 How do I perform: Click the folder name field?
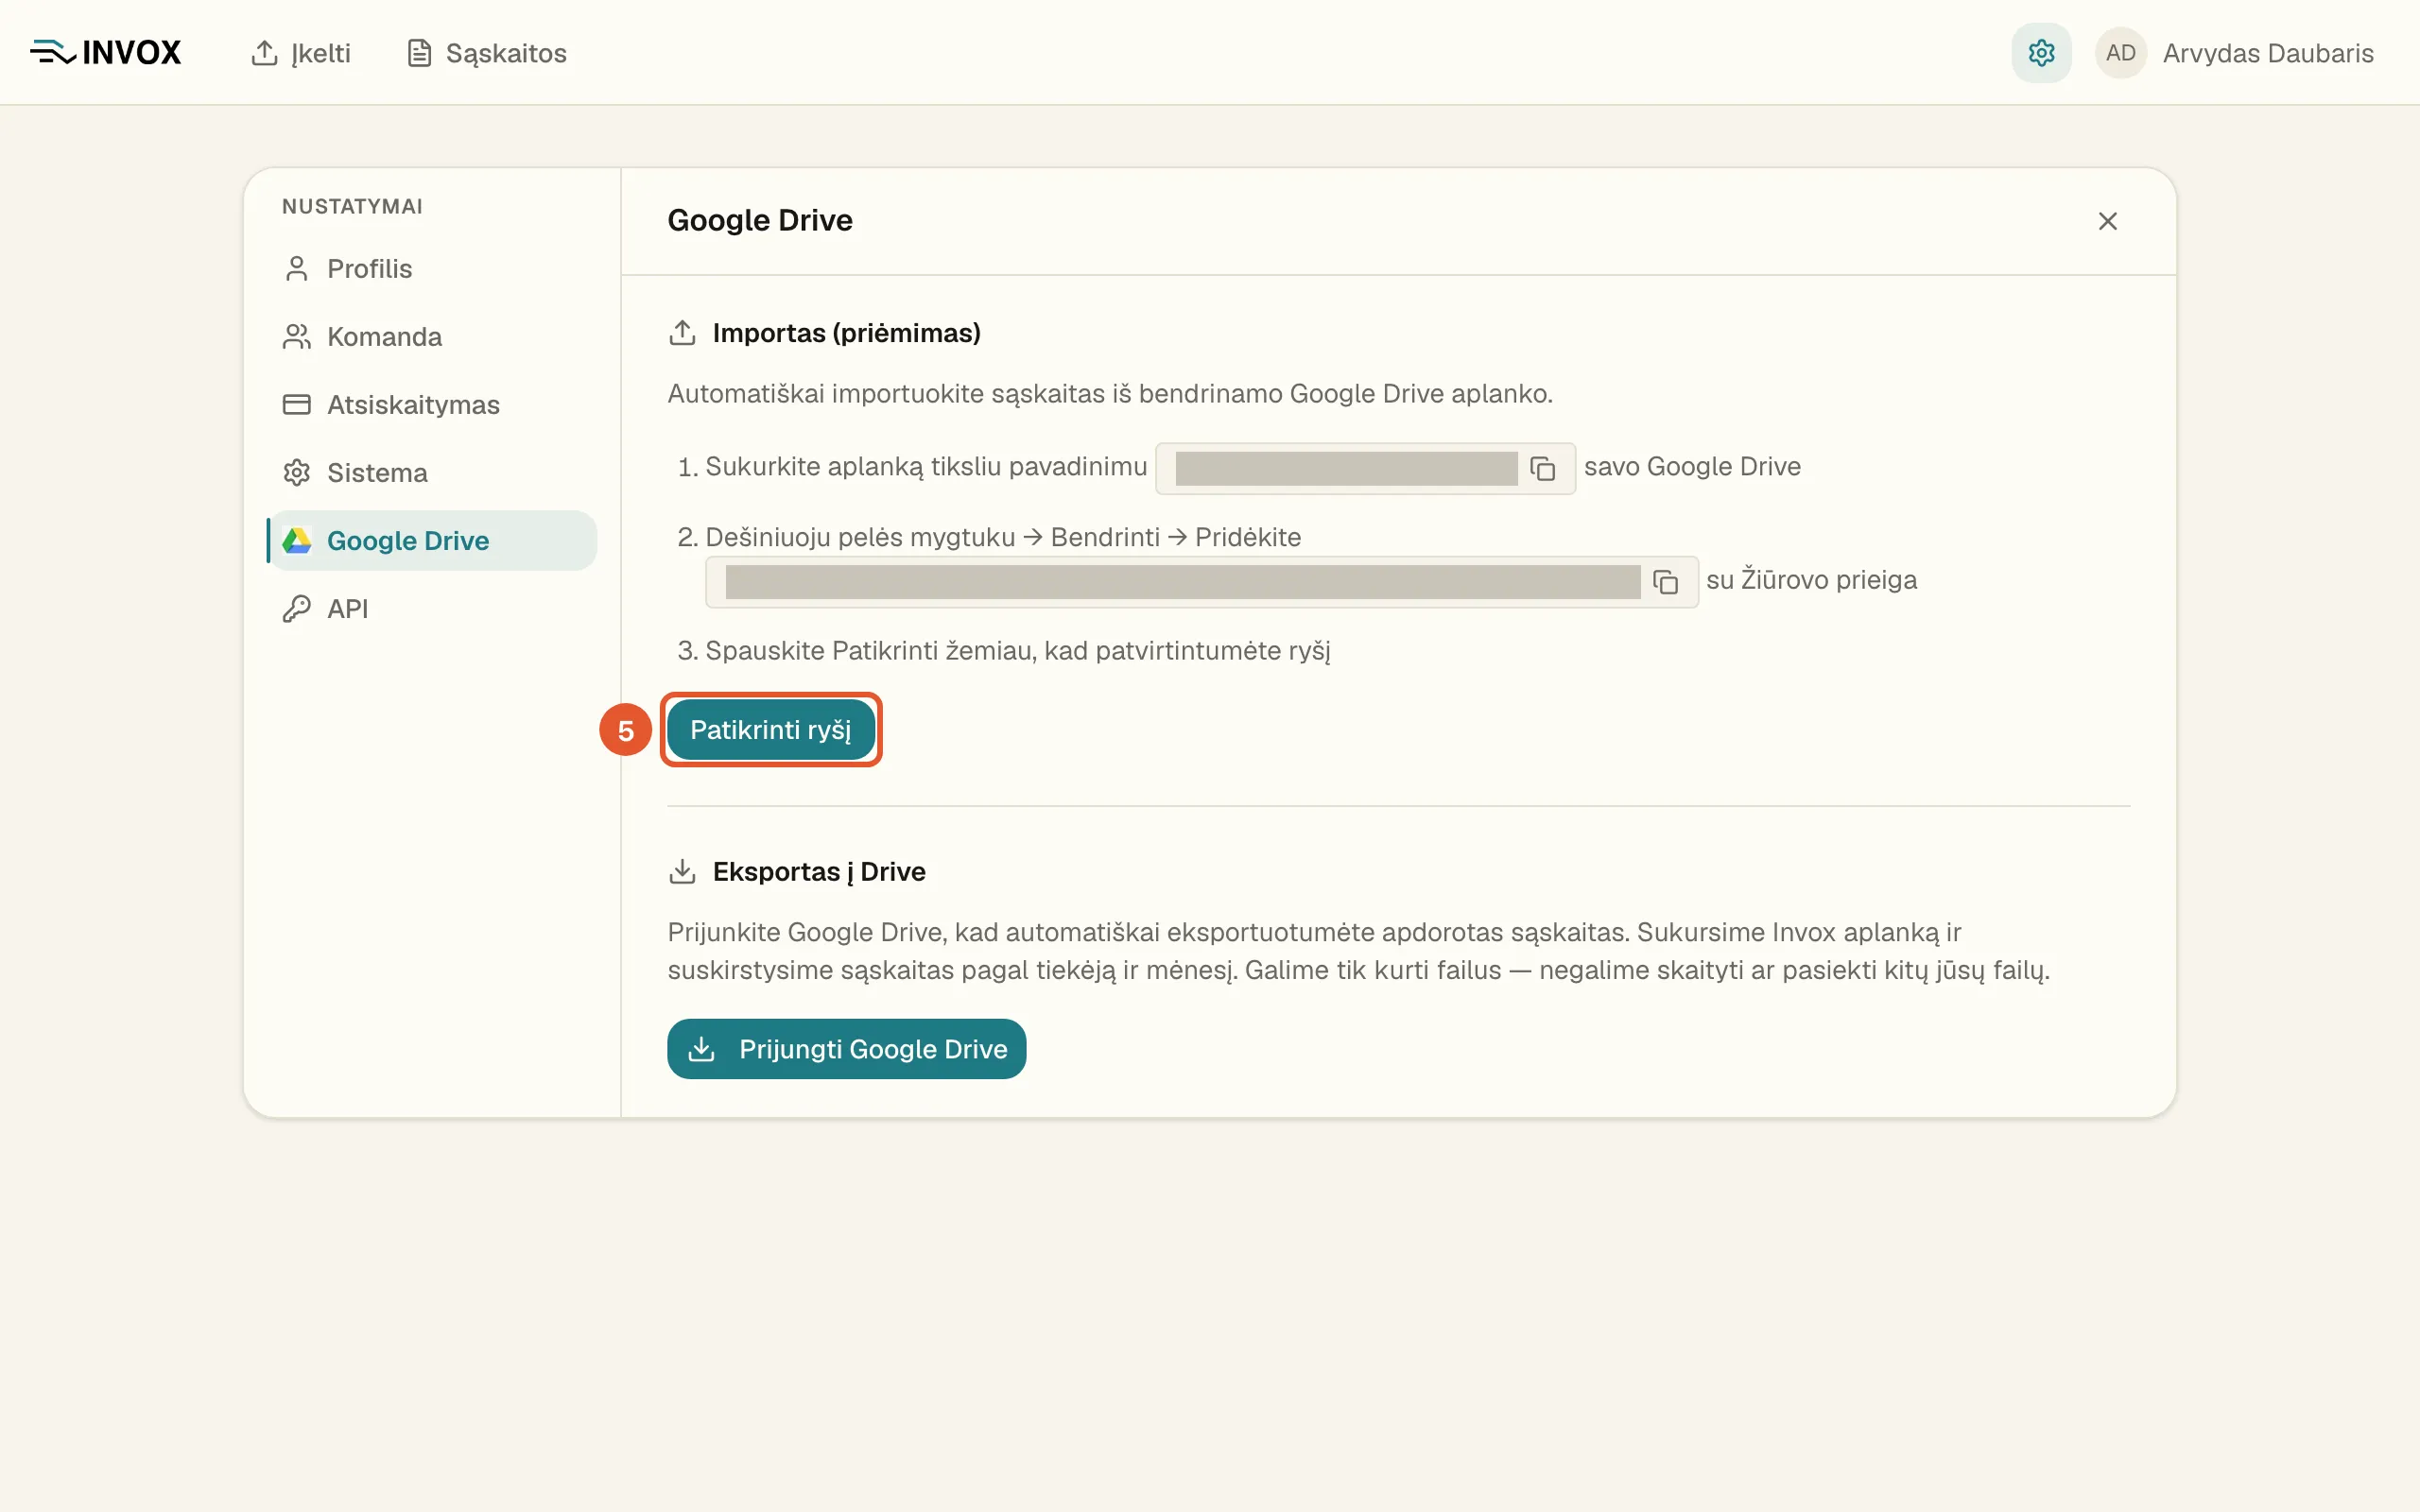click(x=1365, y=468)
